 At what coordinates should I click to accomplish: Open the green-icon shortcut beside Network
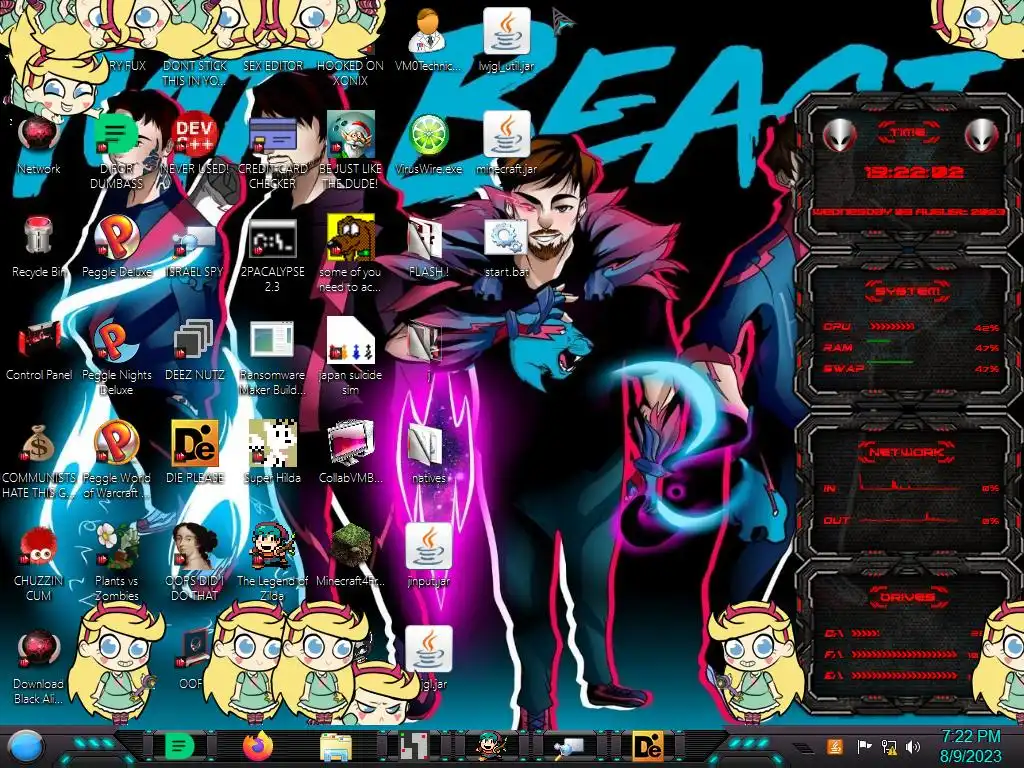click(x=116, y=134)
